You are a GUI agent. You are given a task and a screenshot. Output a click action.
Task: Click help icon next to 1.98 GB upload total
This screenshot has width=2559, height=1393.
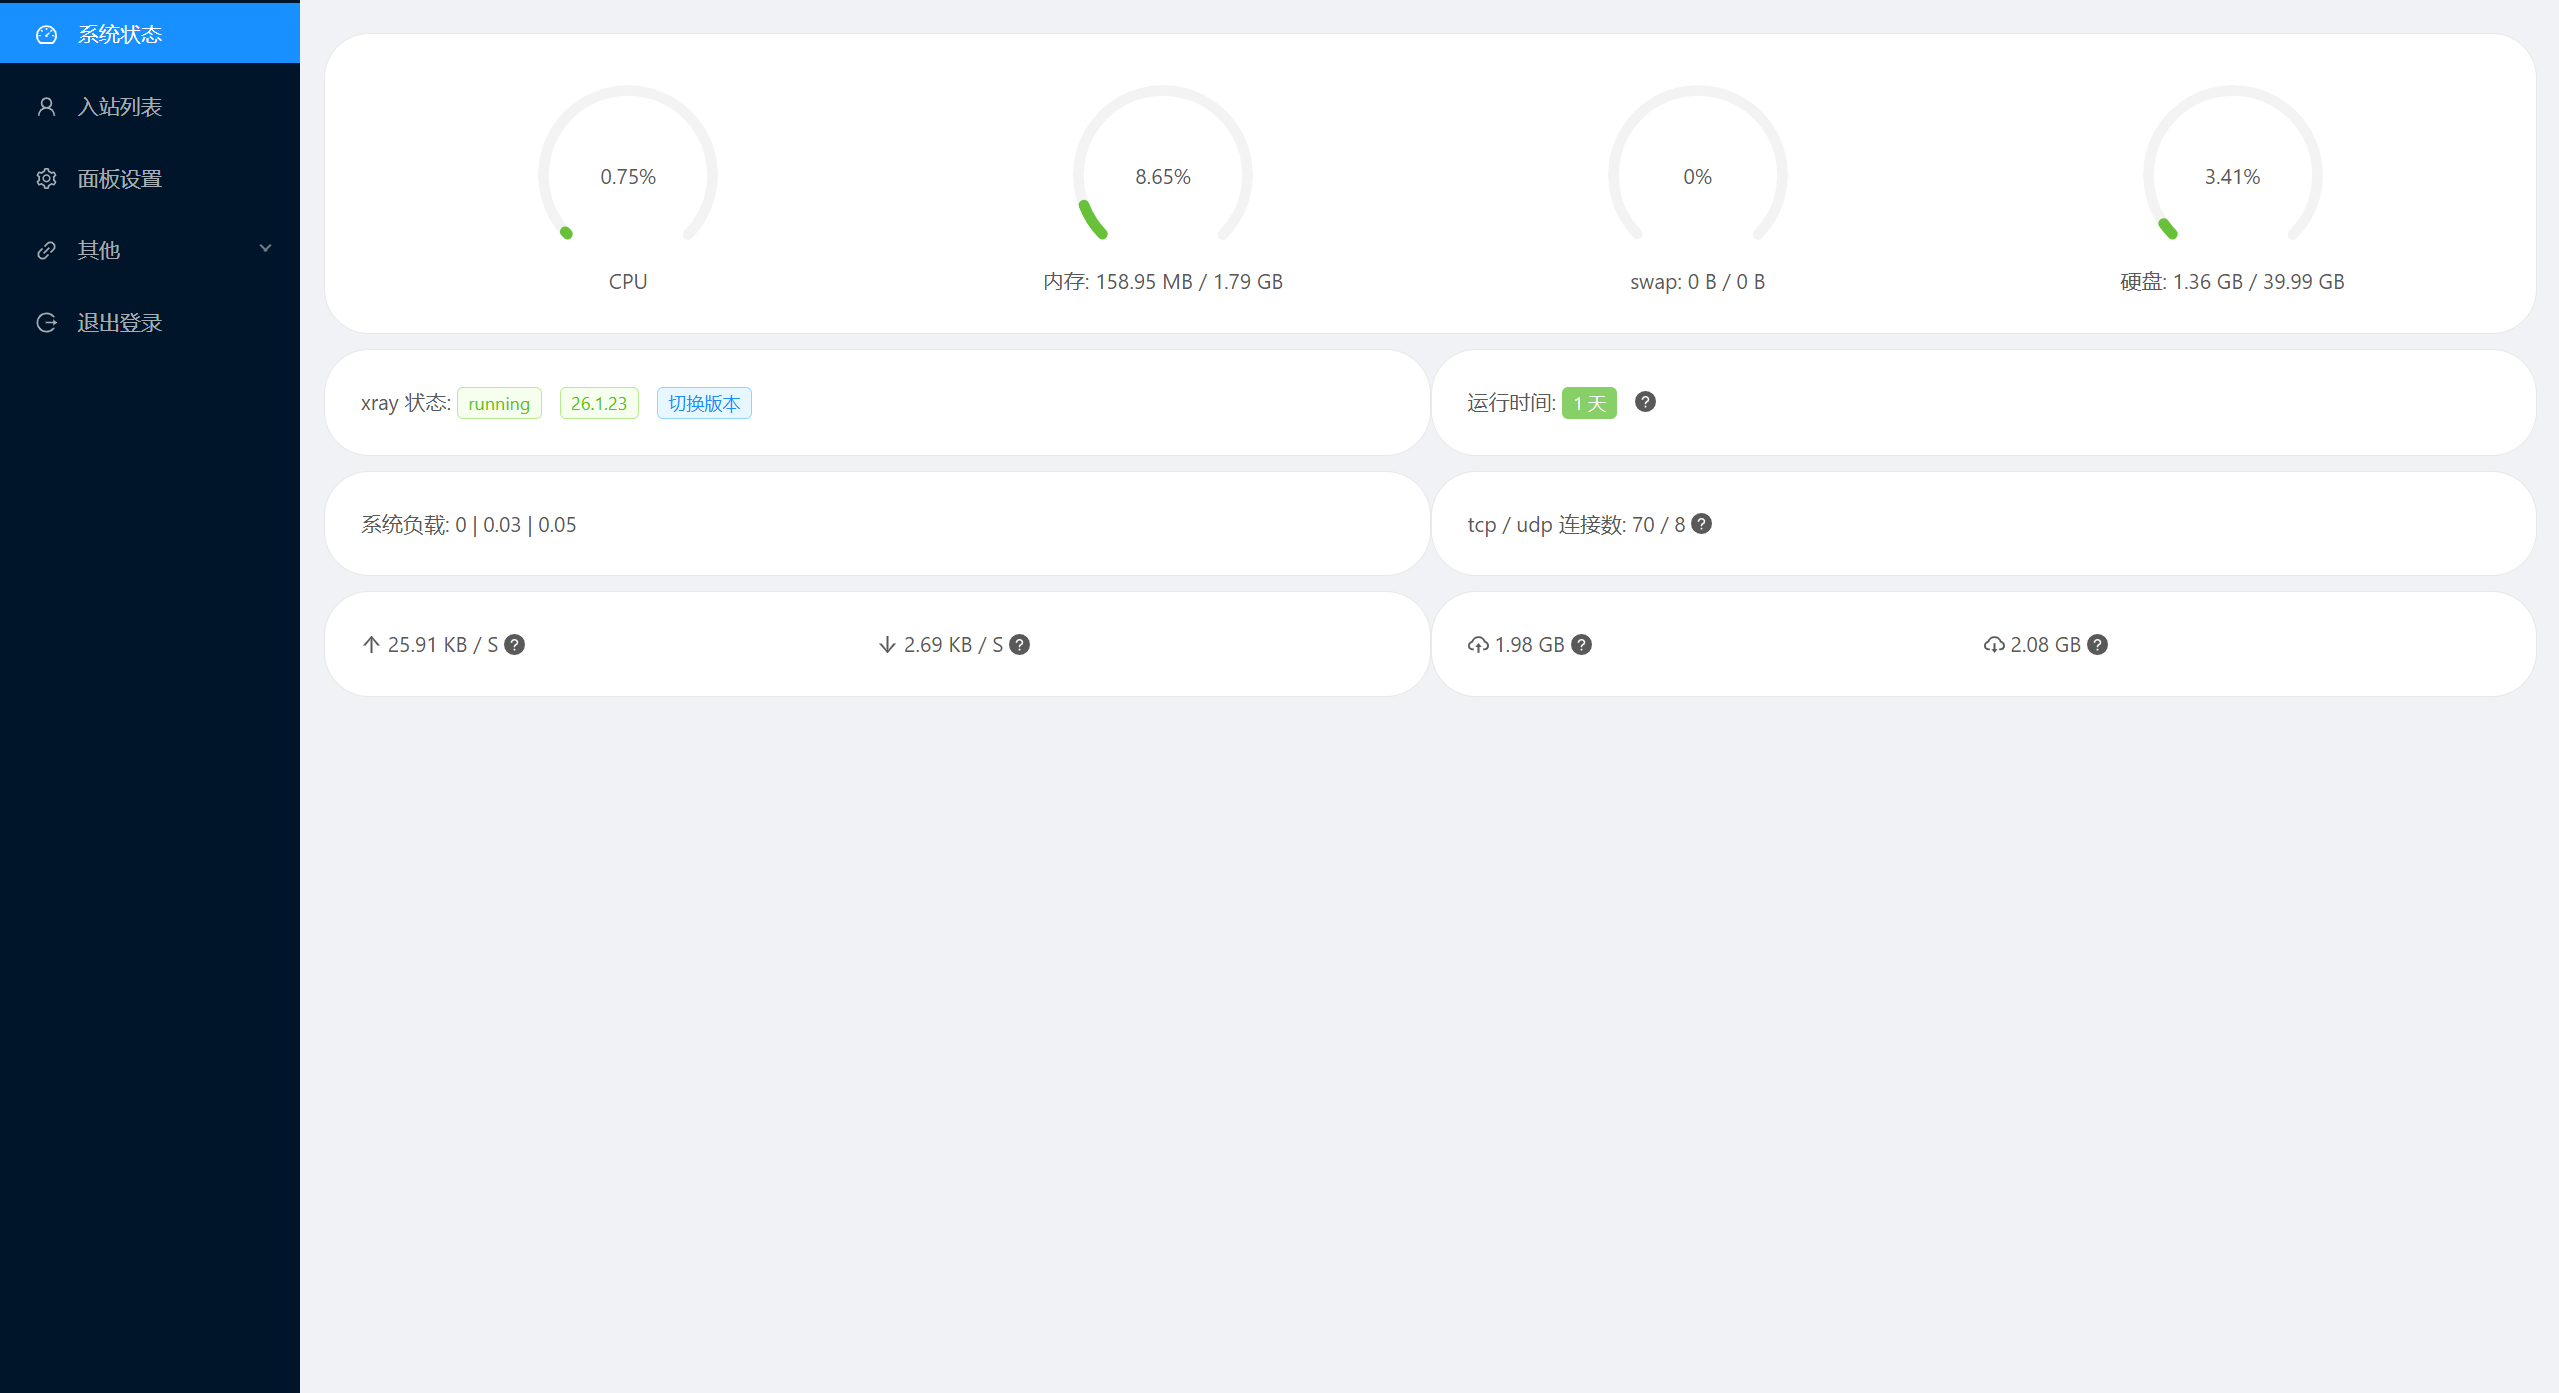1581,645
